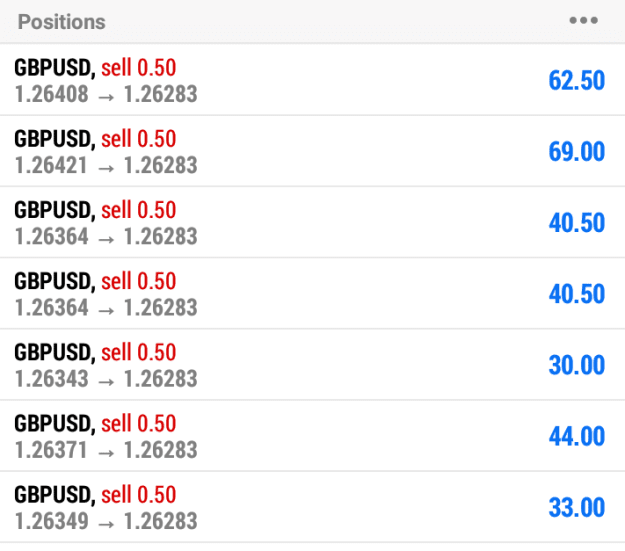Select the GBPUSD position opened at 1.26421
The width and height of the screenshot is (625, 551).
(x=312, y=151)
